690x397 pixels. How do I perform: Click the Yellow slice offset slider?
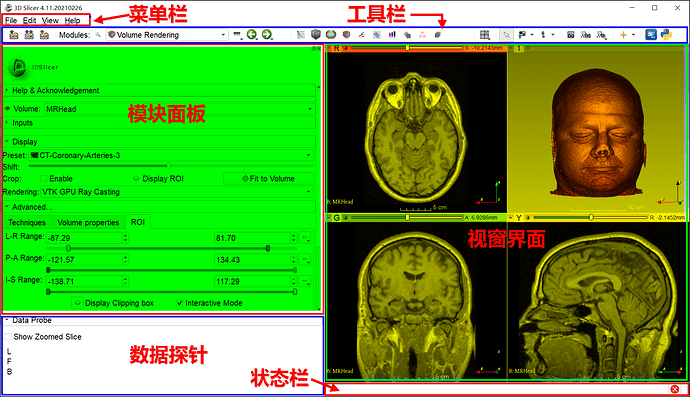tap(591, 217)
